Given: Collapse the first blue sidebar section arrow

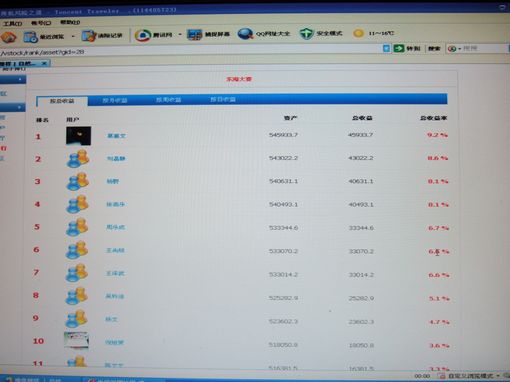Looking at the screenshot, I should (x=20, y=79).
